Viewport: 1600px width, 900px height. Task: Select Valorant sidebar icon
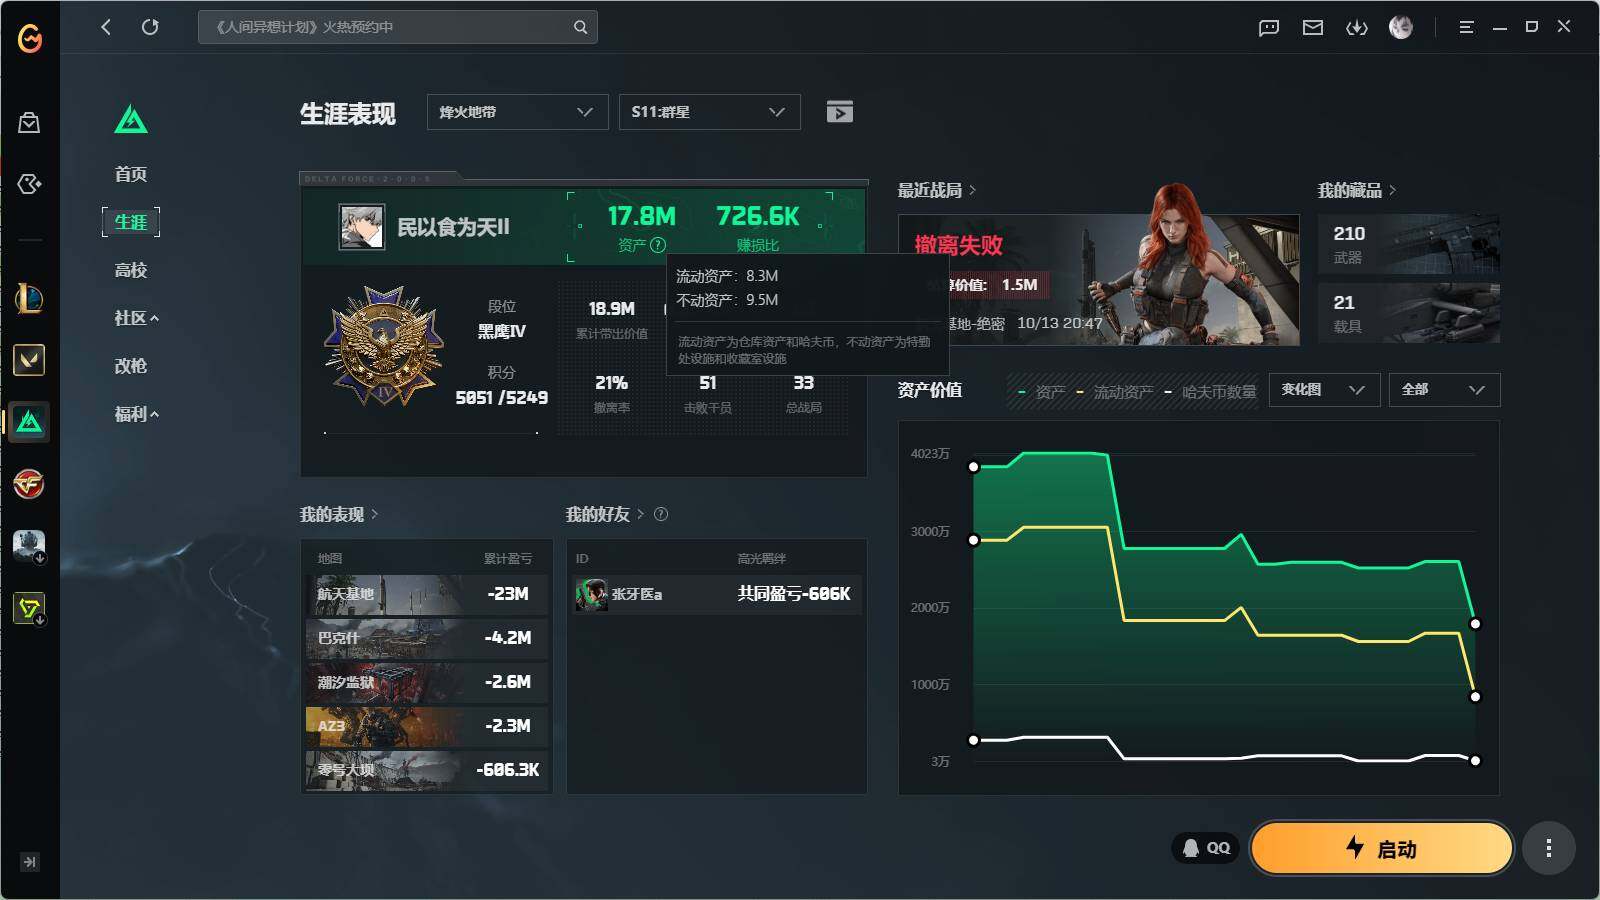29,360
